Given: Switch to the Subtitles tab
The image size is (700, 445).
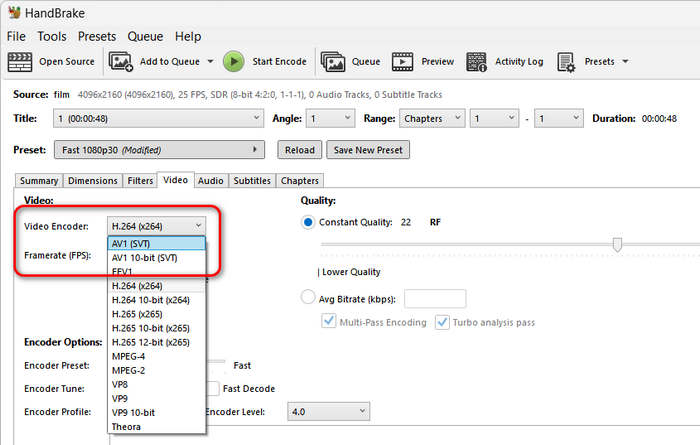Looking at the screenshot, I should (252, 181).
